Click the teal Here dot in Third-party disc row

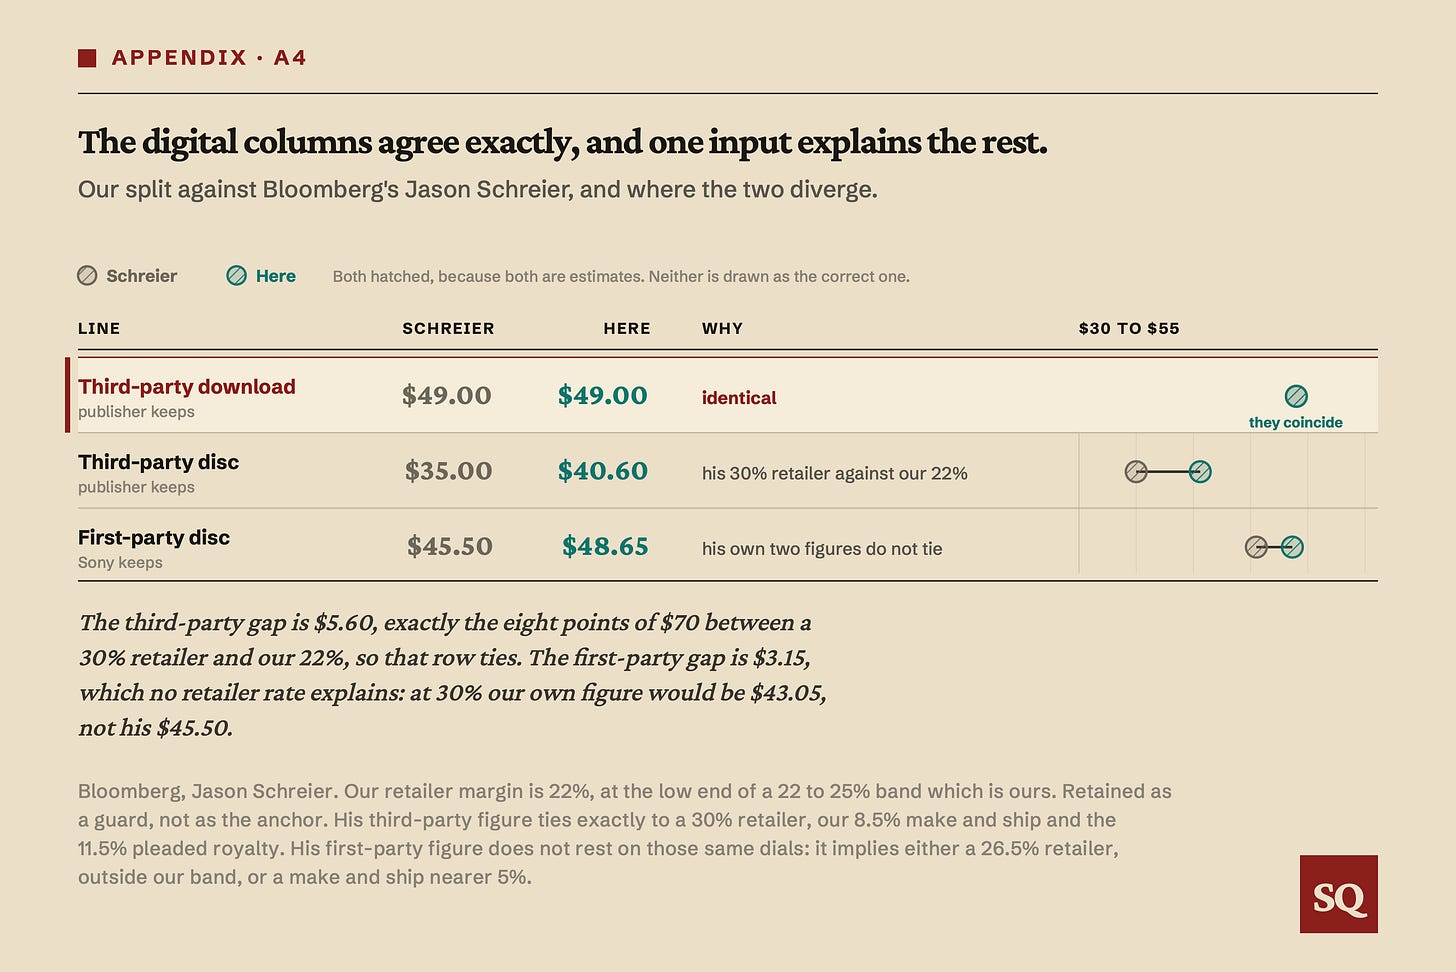click(x=1200, y=472)
